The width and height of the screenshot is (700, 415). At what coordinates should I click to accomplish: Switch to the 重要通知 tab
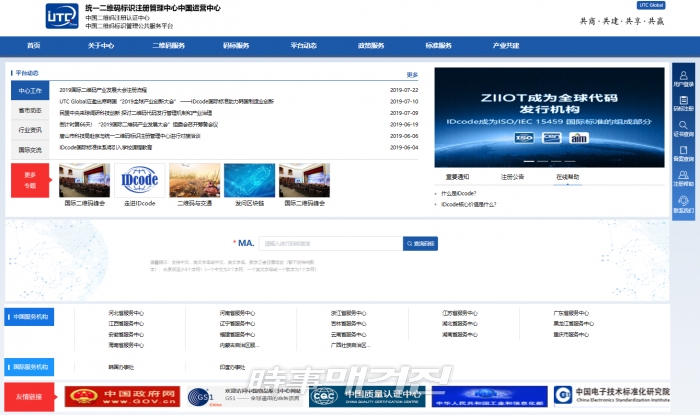(x=458, y=177)
